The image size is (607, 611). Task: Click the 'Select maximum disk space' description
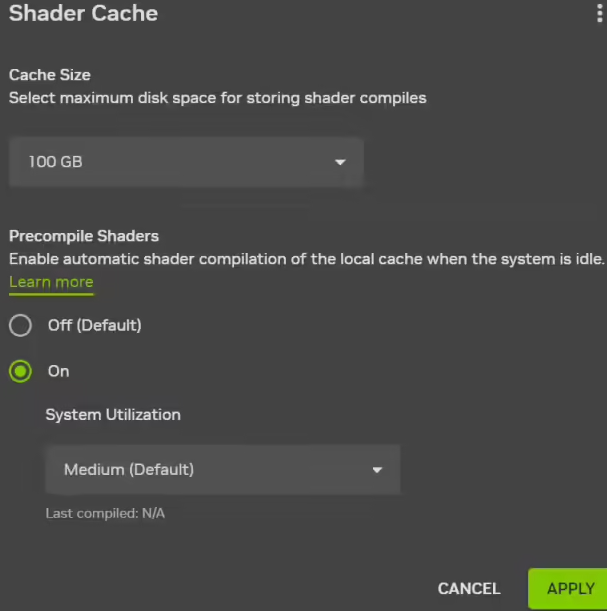pyautogui.click(x=218, y=98)
